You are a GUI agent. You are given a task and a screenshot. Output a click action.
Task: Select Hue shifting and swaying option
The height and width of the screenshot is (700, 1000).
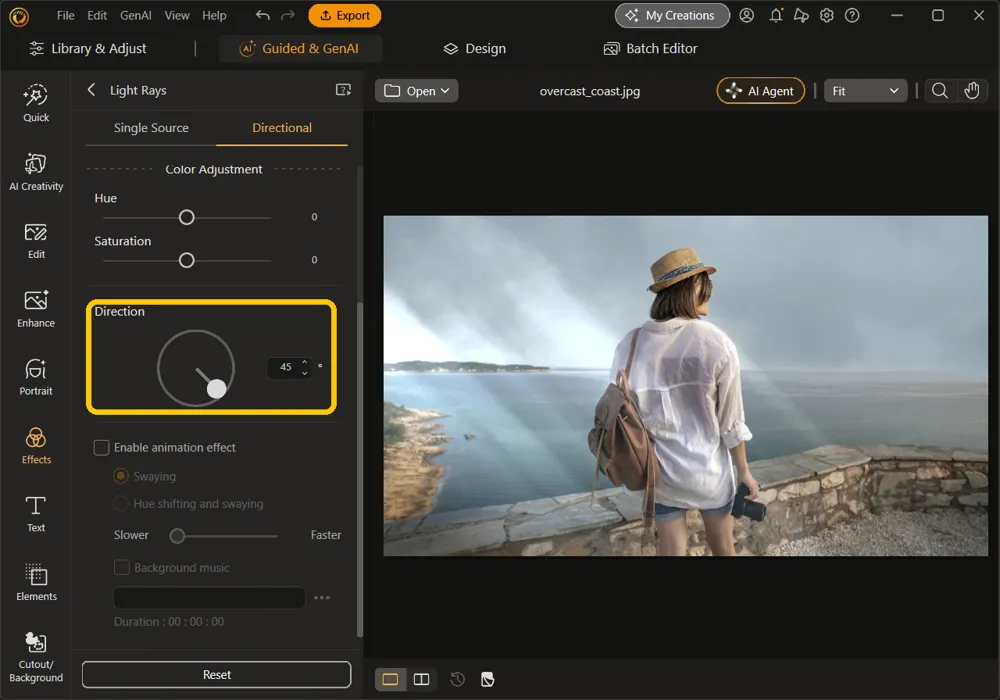[x=121, y=504]
